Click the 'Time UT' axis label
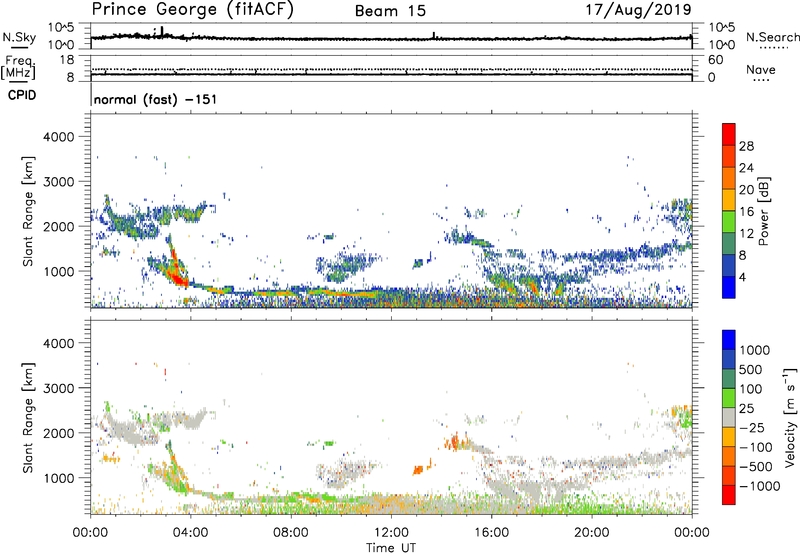The image size is (800, 554). [391, 548]
